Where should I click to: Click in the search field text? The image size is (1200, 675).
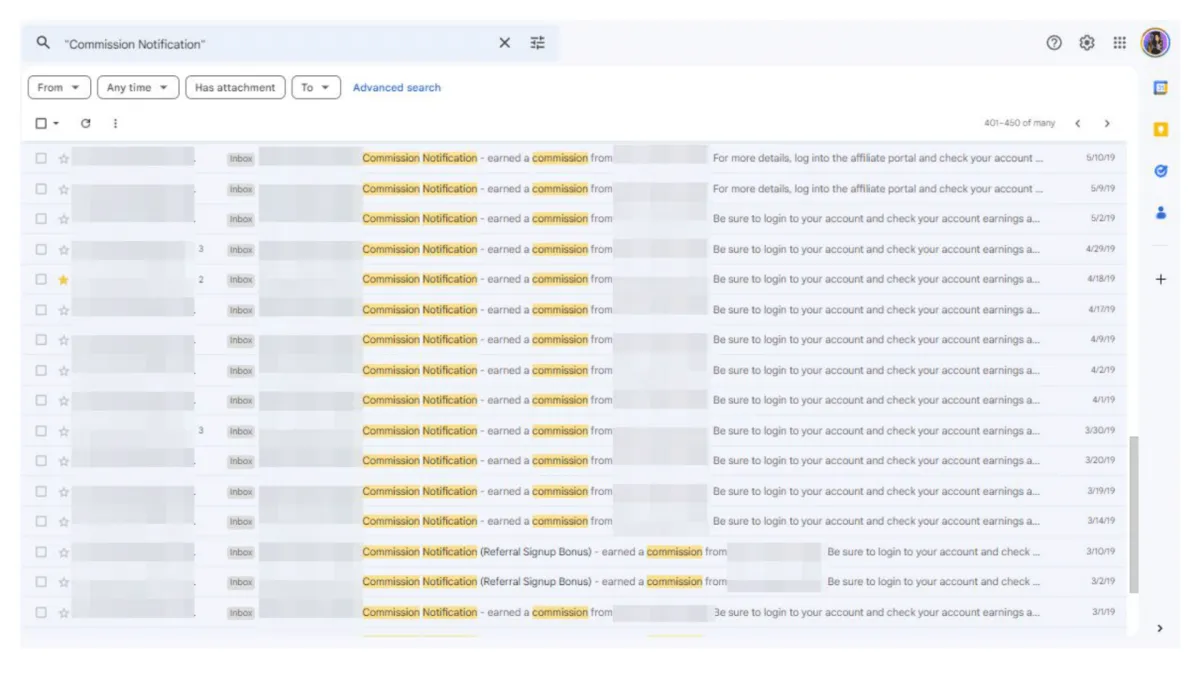pyautogui.click(x=134, y=44)
